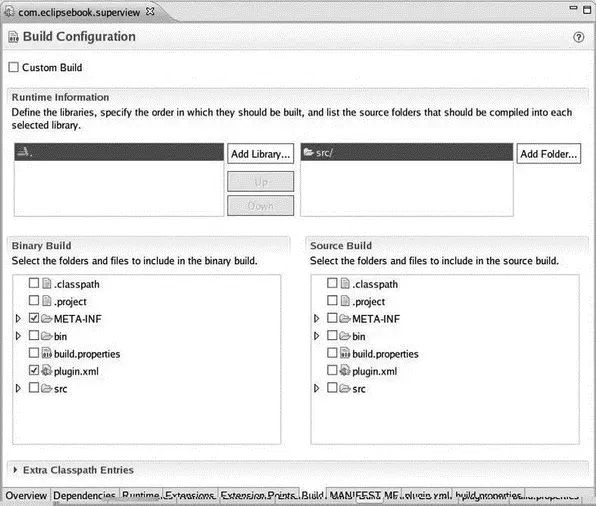This screenshot has width=596, height=506.
Task: Open the help question mark icon
Action: coord(579,37)
